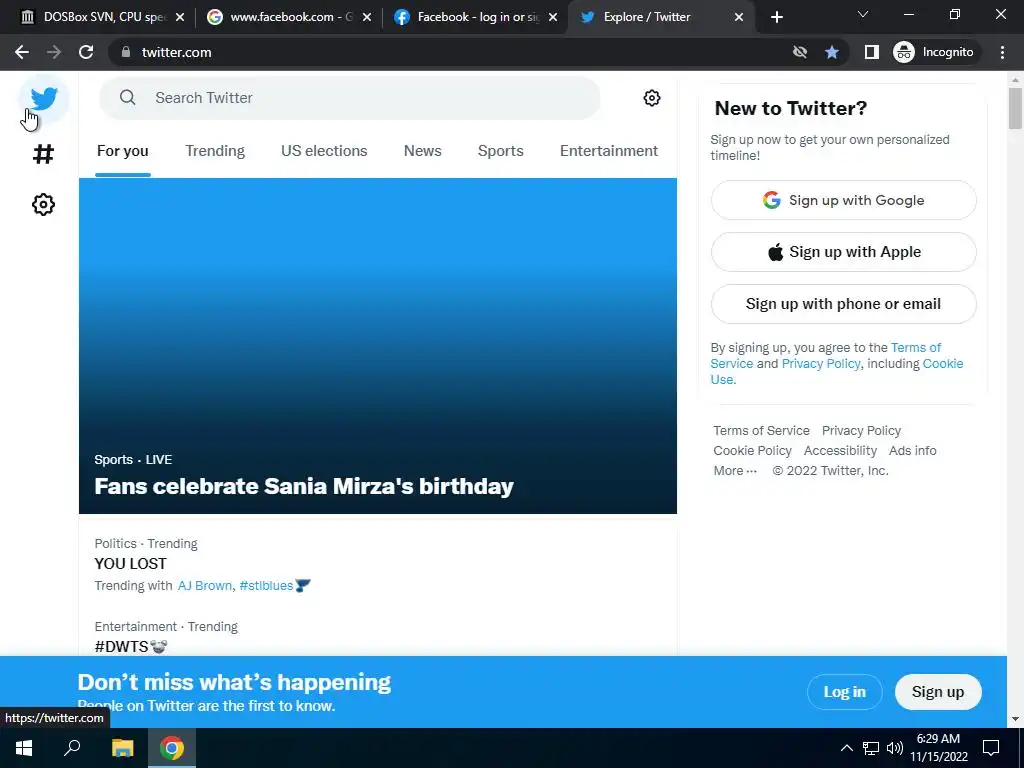Select the Sports tab

pyautogui.click(x=500, y=151)
